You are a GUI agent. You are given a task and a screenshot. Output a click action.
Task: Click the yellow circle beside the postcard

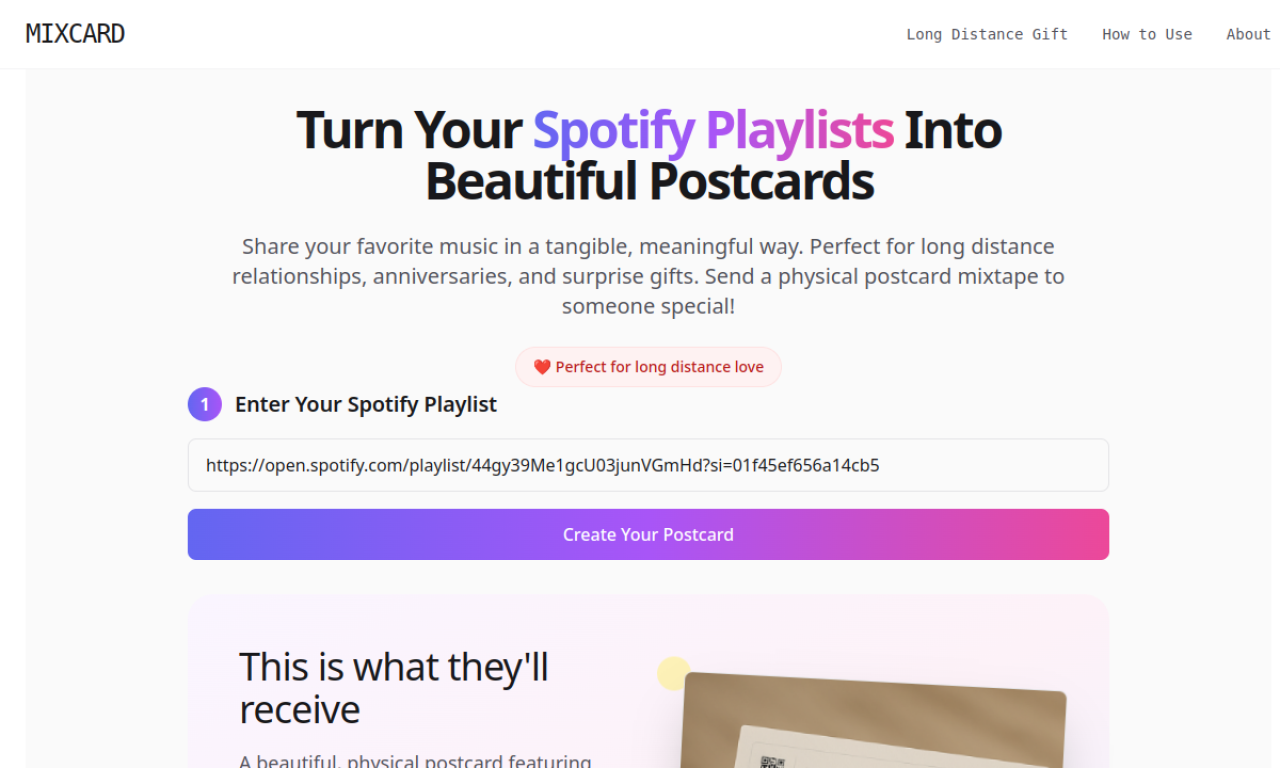pyautogui.click(x=674, y=673)
